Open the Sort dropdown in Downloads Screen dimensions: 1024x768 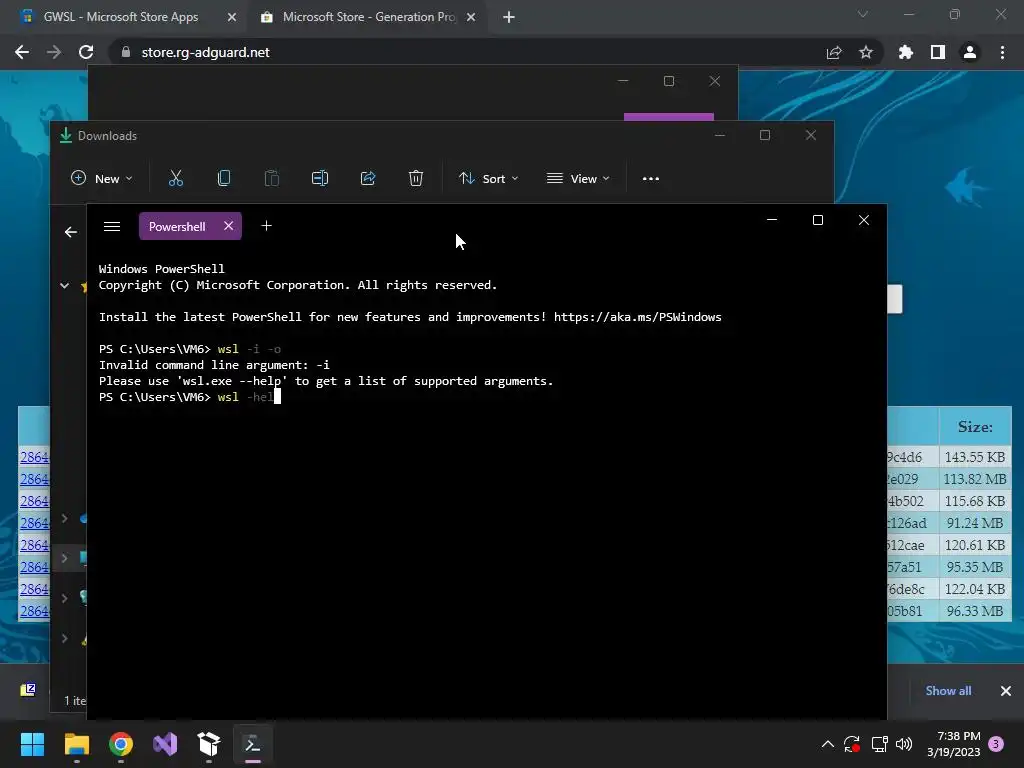pyautogui.click(x=488, y=178)
